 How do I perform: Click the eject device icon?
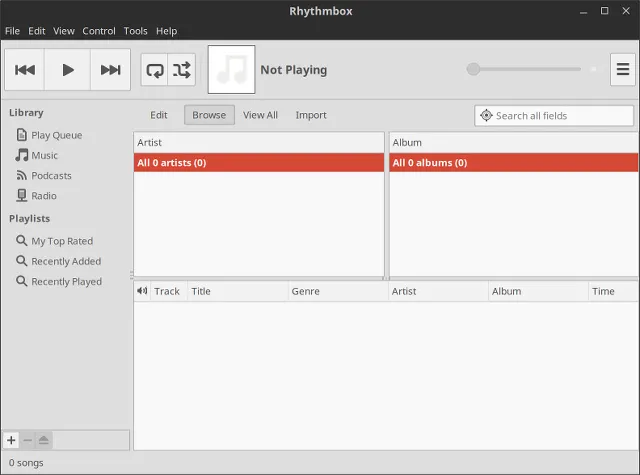43,440
